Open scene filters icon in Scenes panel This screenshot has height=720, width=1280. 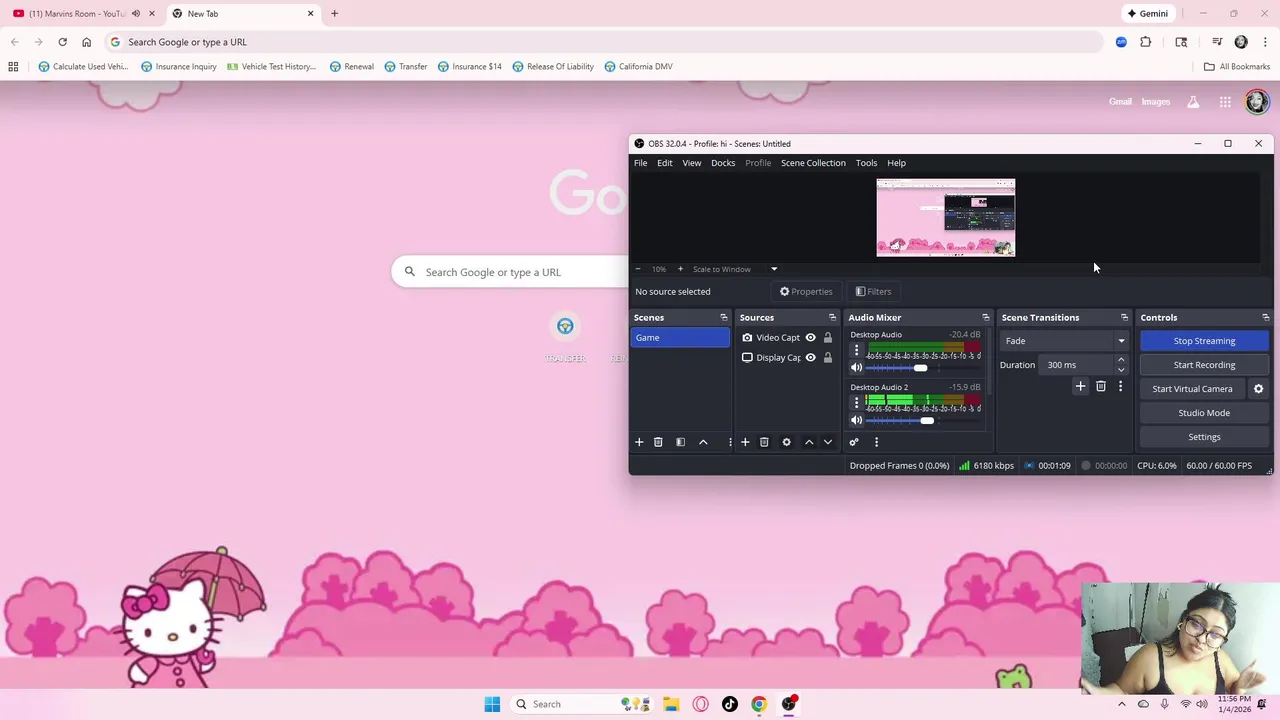click(680, 442)
